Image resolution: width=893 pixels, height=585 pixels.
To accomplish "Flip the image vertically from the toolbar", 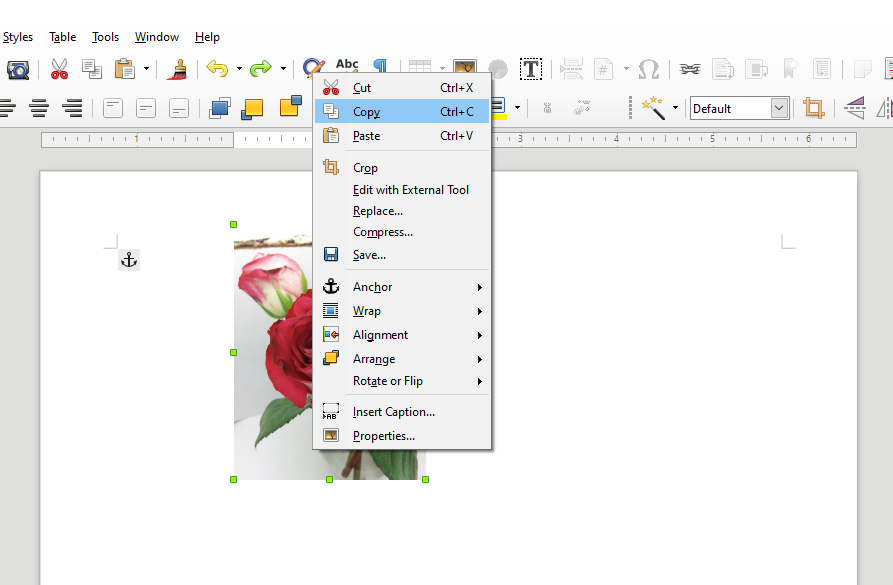I will [x=857, y=108].
